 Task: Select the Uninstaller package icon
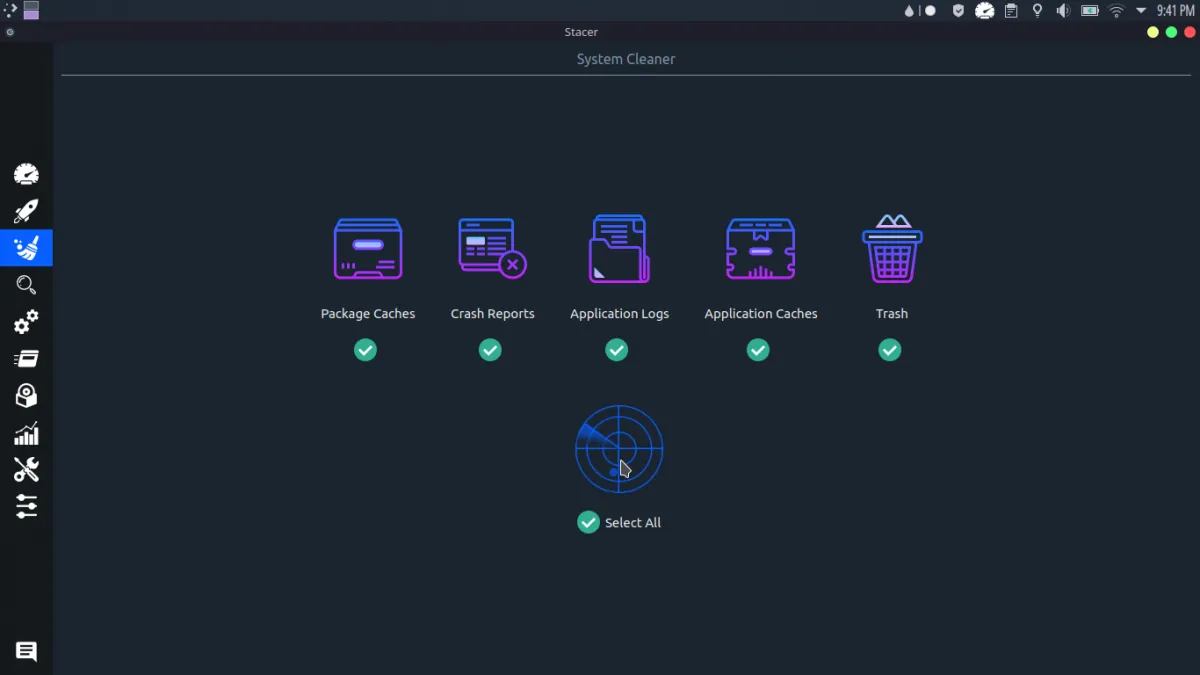(26, 395)
